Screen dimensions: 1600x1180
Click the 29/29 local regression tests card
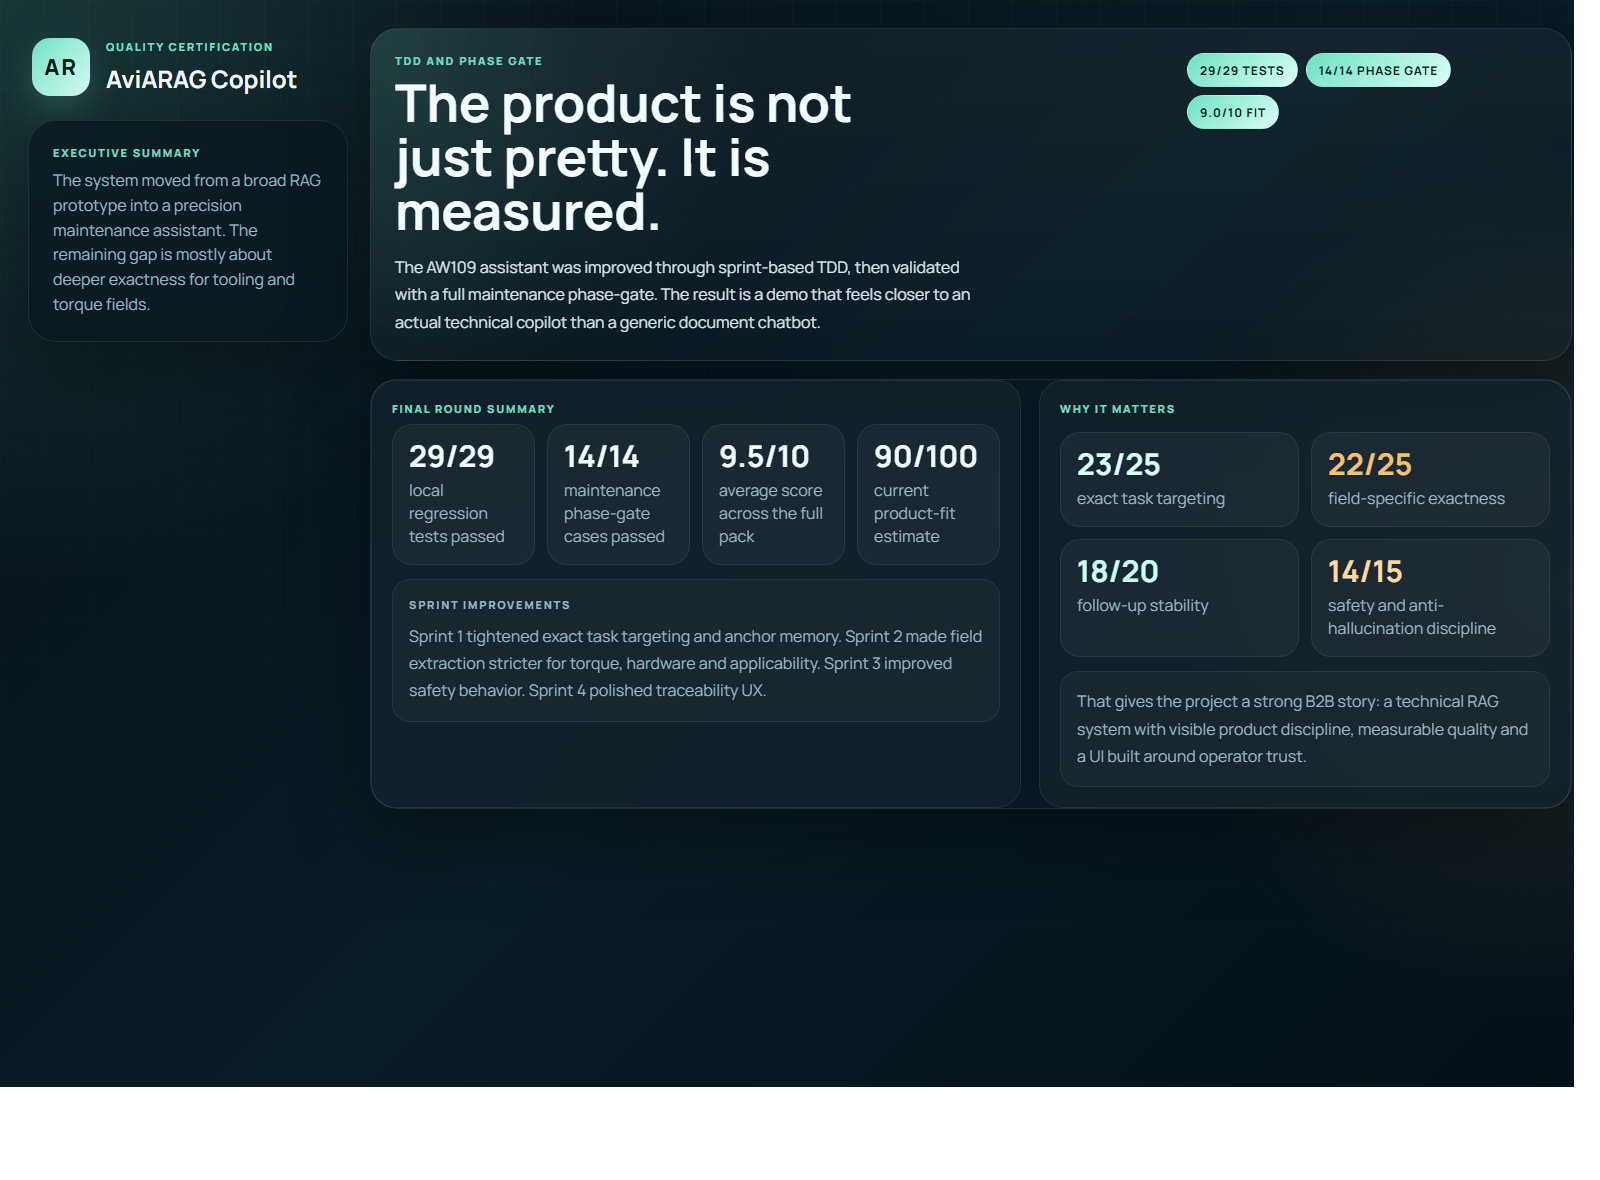(463, 494)
